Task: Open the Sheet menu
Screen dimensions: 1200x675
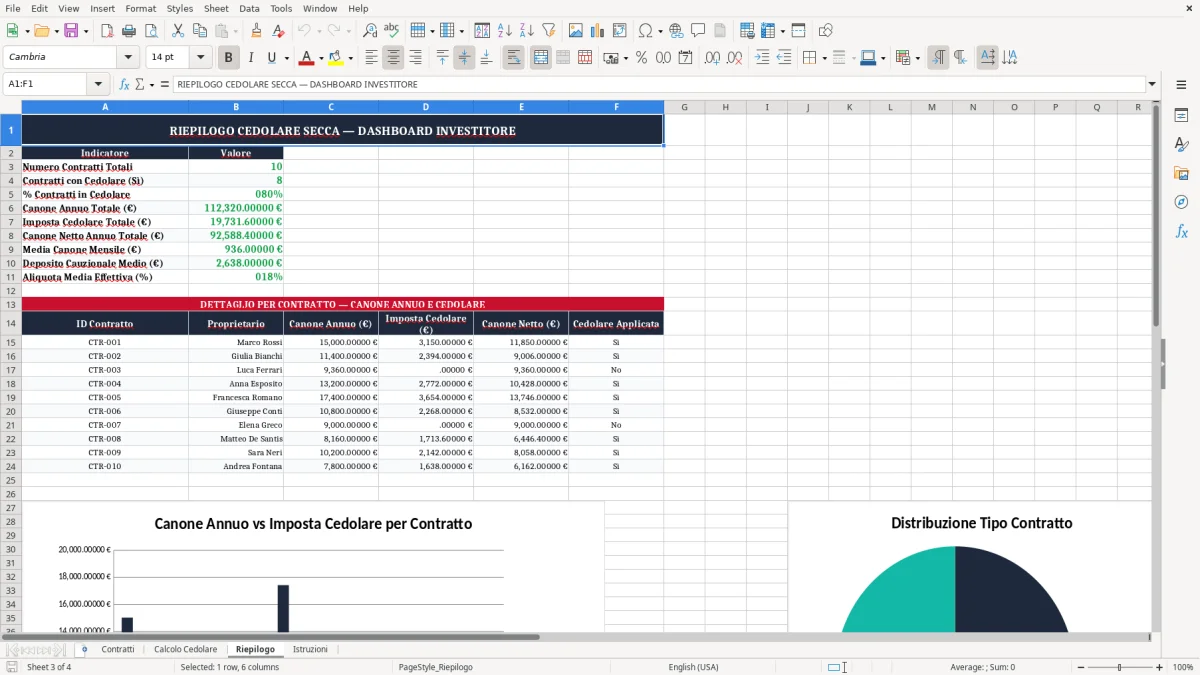Action: 216,8
